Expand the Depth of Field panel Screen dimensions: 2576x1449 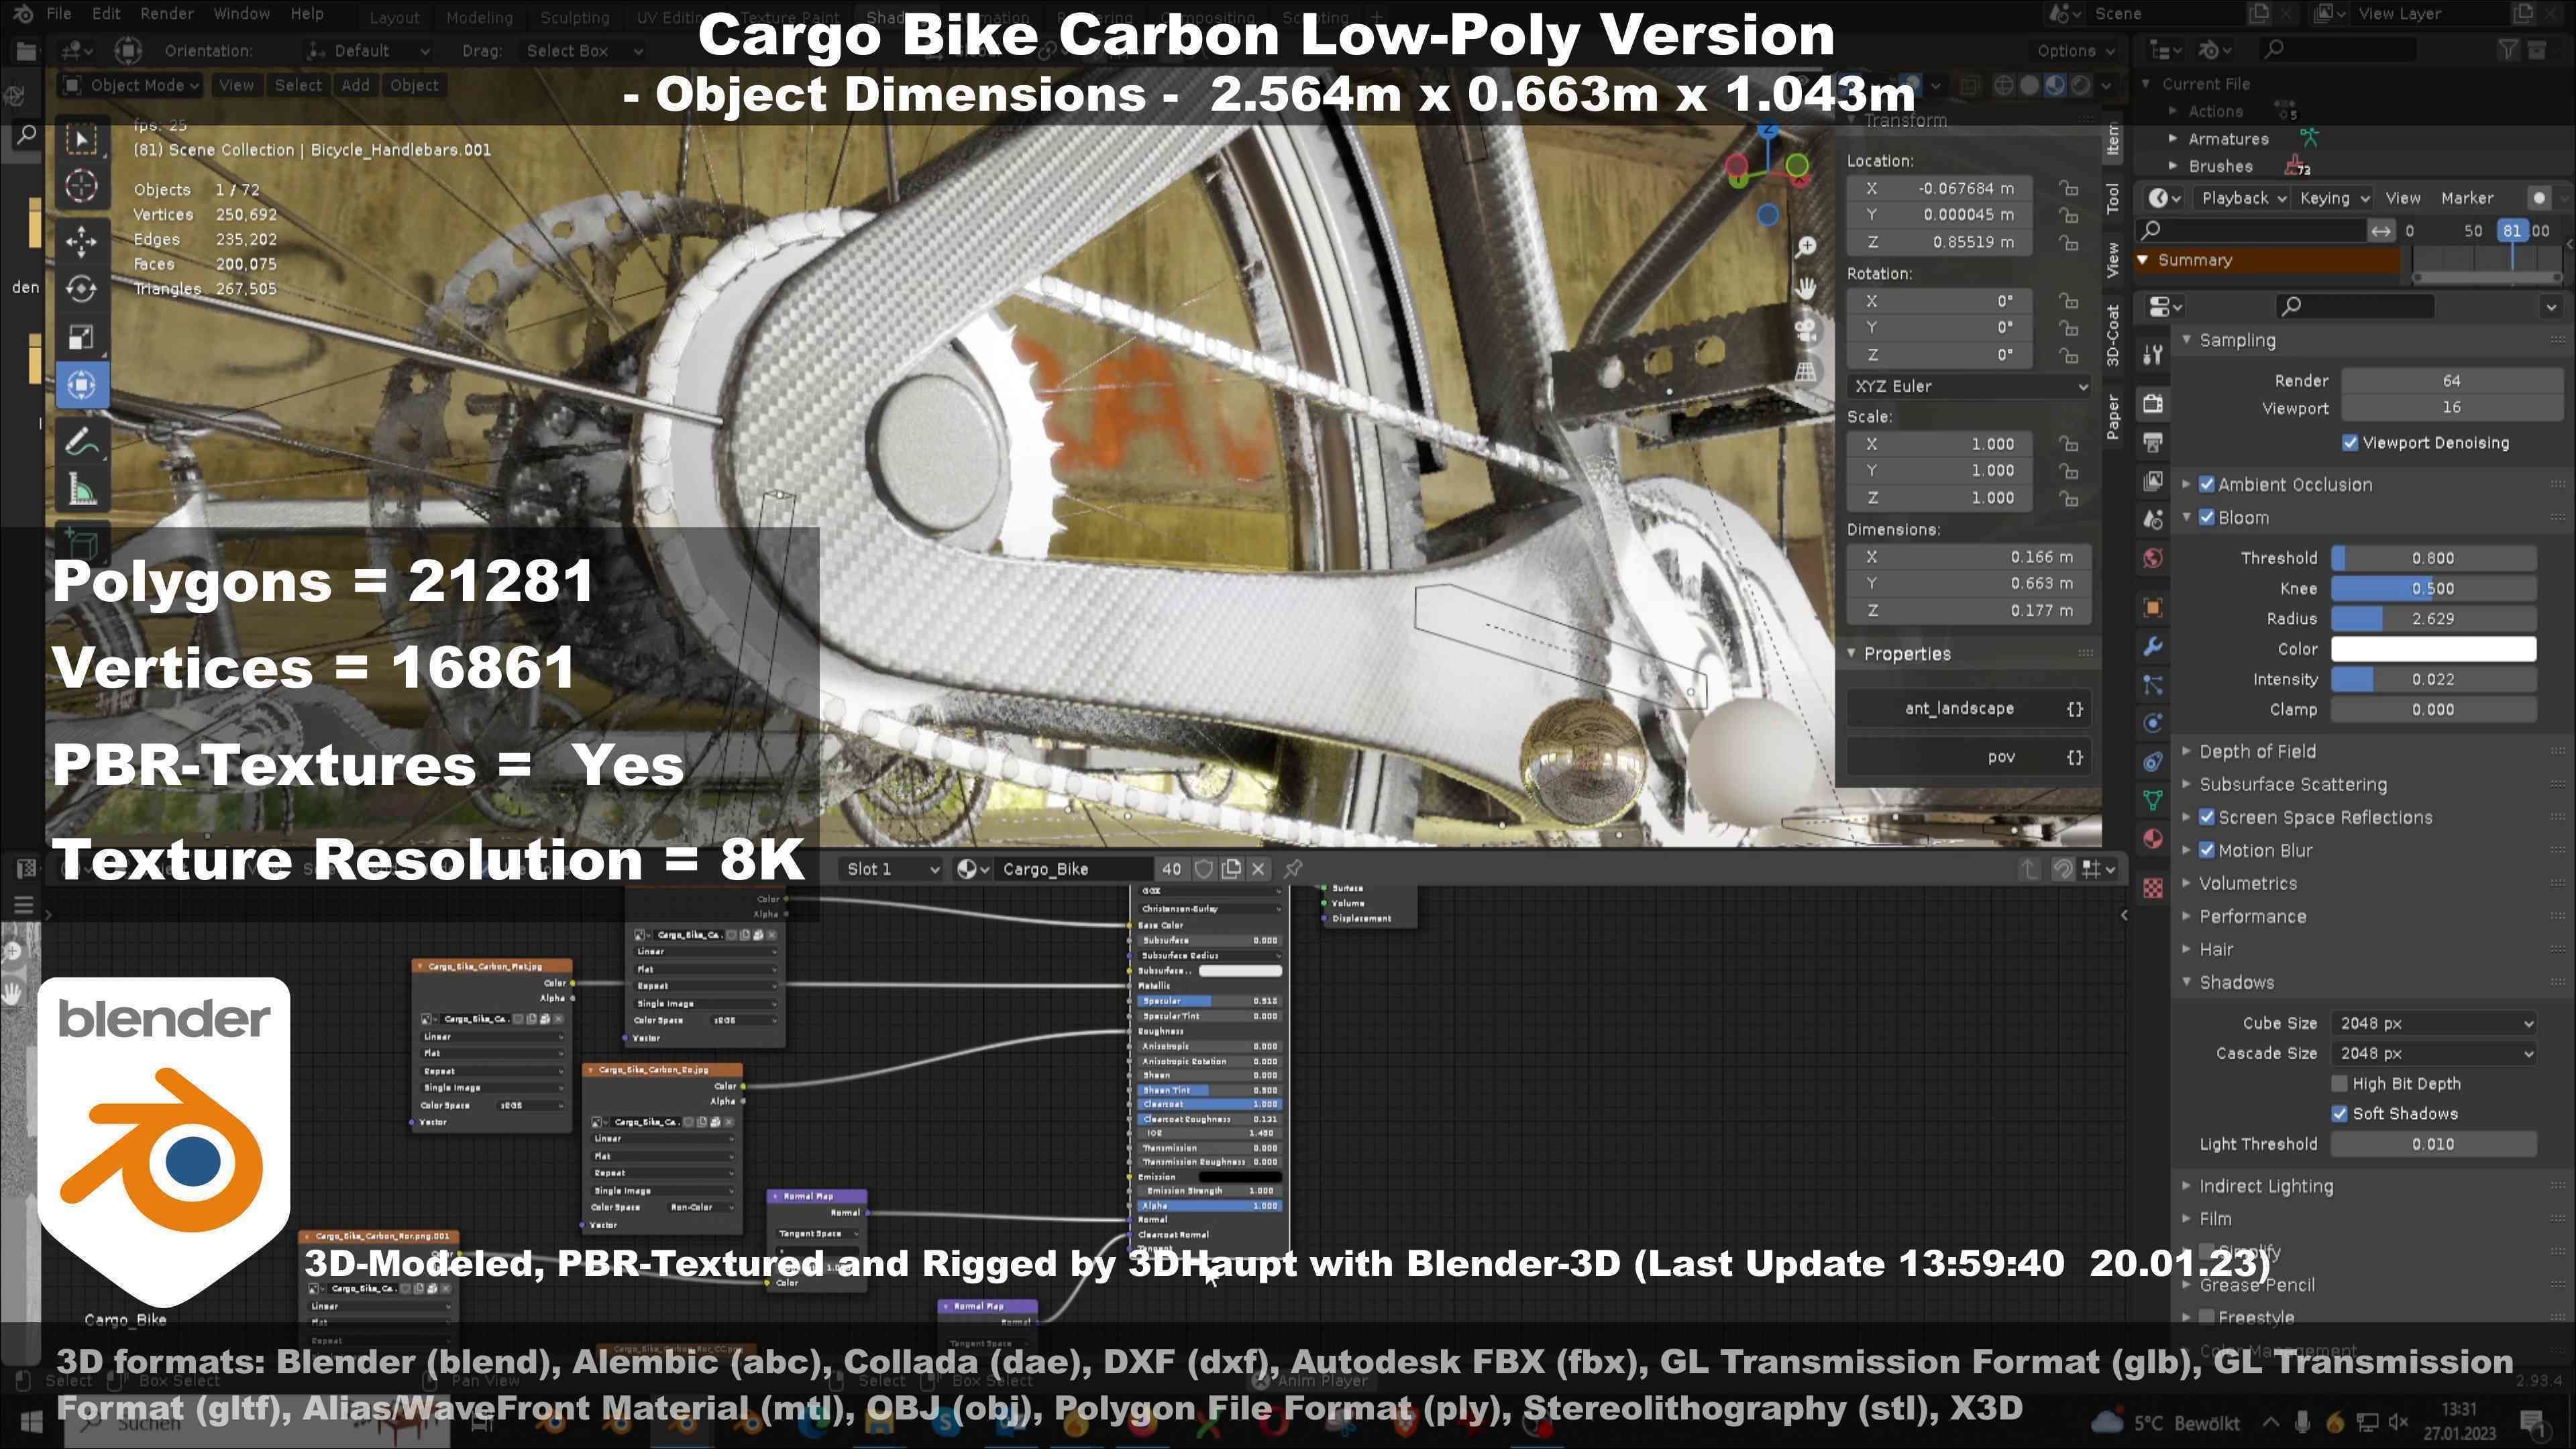(2257, 752)
